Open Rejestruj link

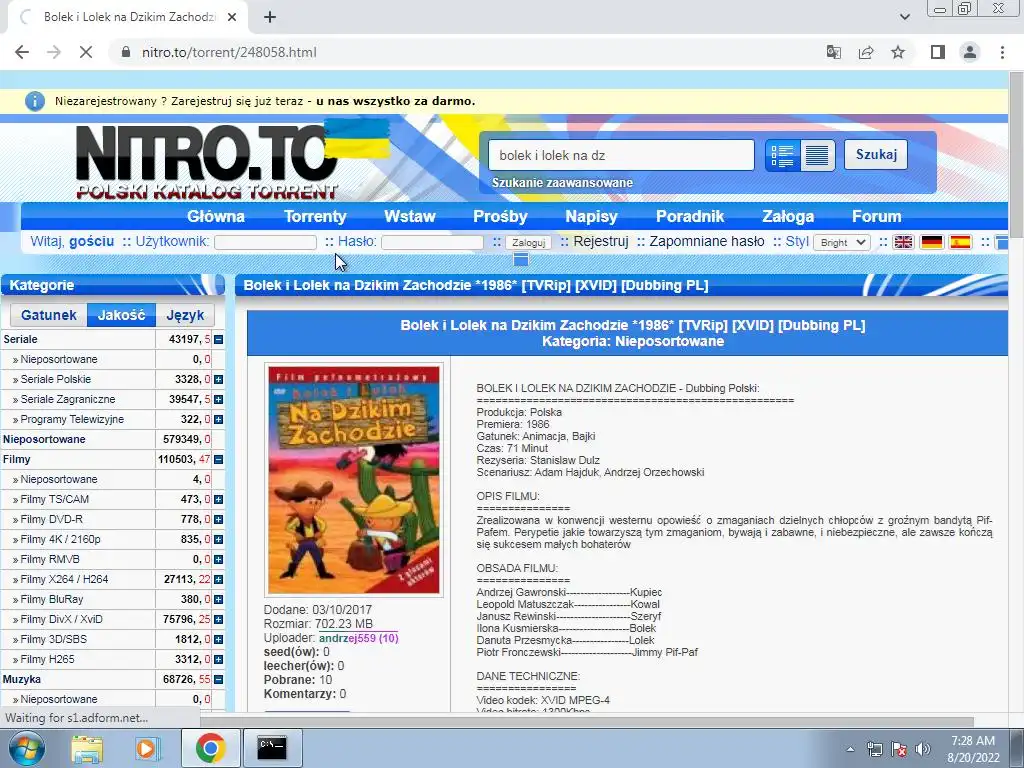[601, 242]
